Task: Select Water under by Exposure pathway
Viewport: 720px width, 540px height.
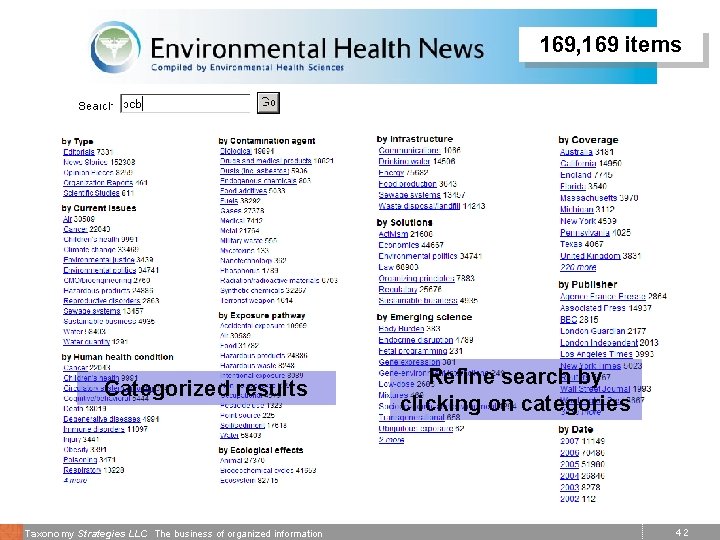Action: 229,435
